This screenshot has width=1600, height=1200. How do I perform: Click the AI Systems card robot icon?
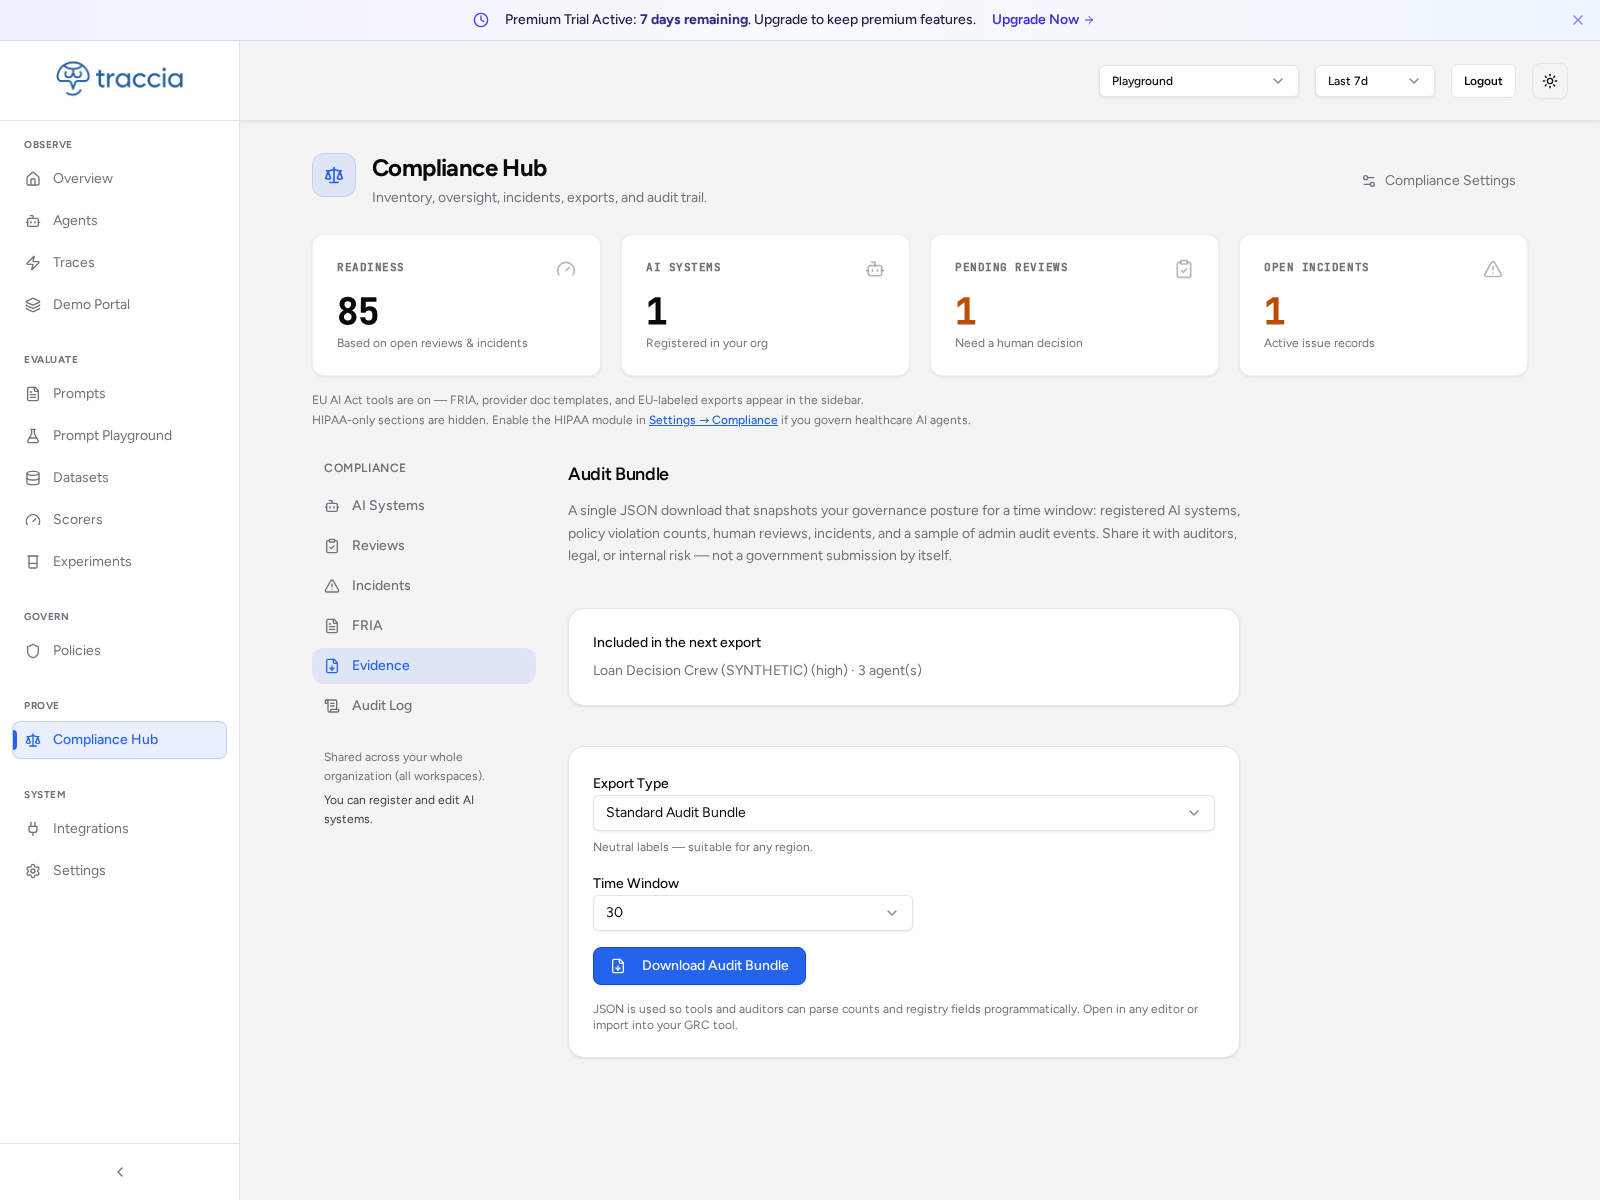[x=875, y=269]
